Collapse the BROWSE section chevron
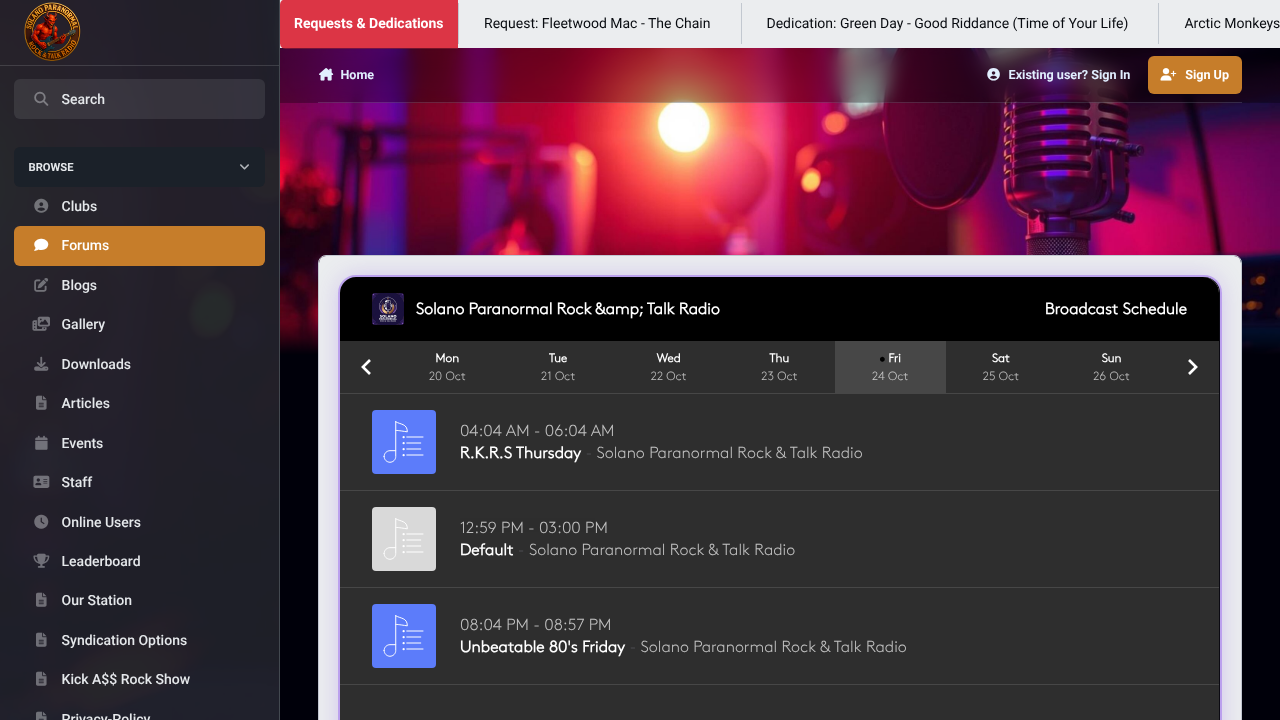 click(244, 167)
